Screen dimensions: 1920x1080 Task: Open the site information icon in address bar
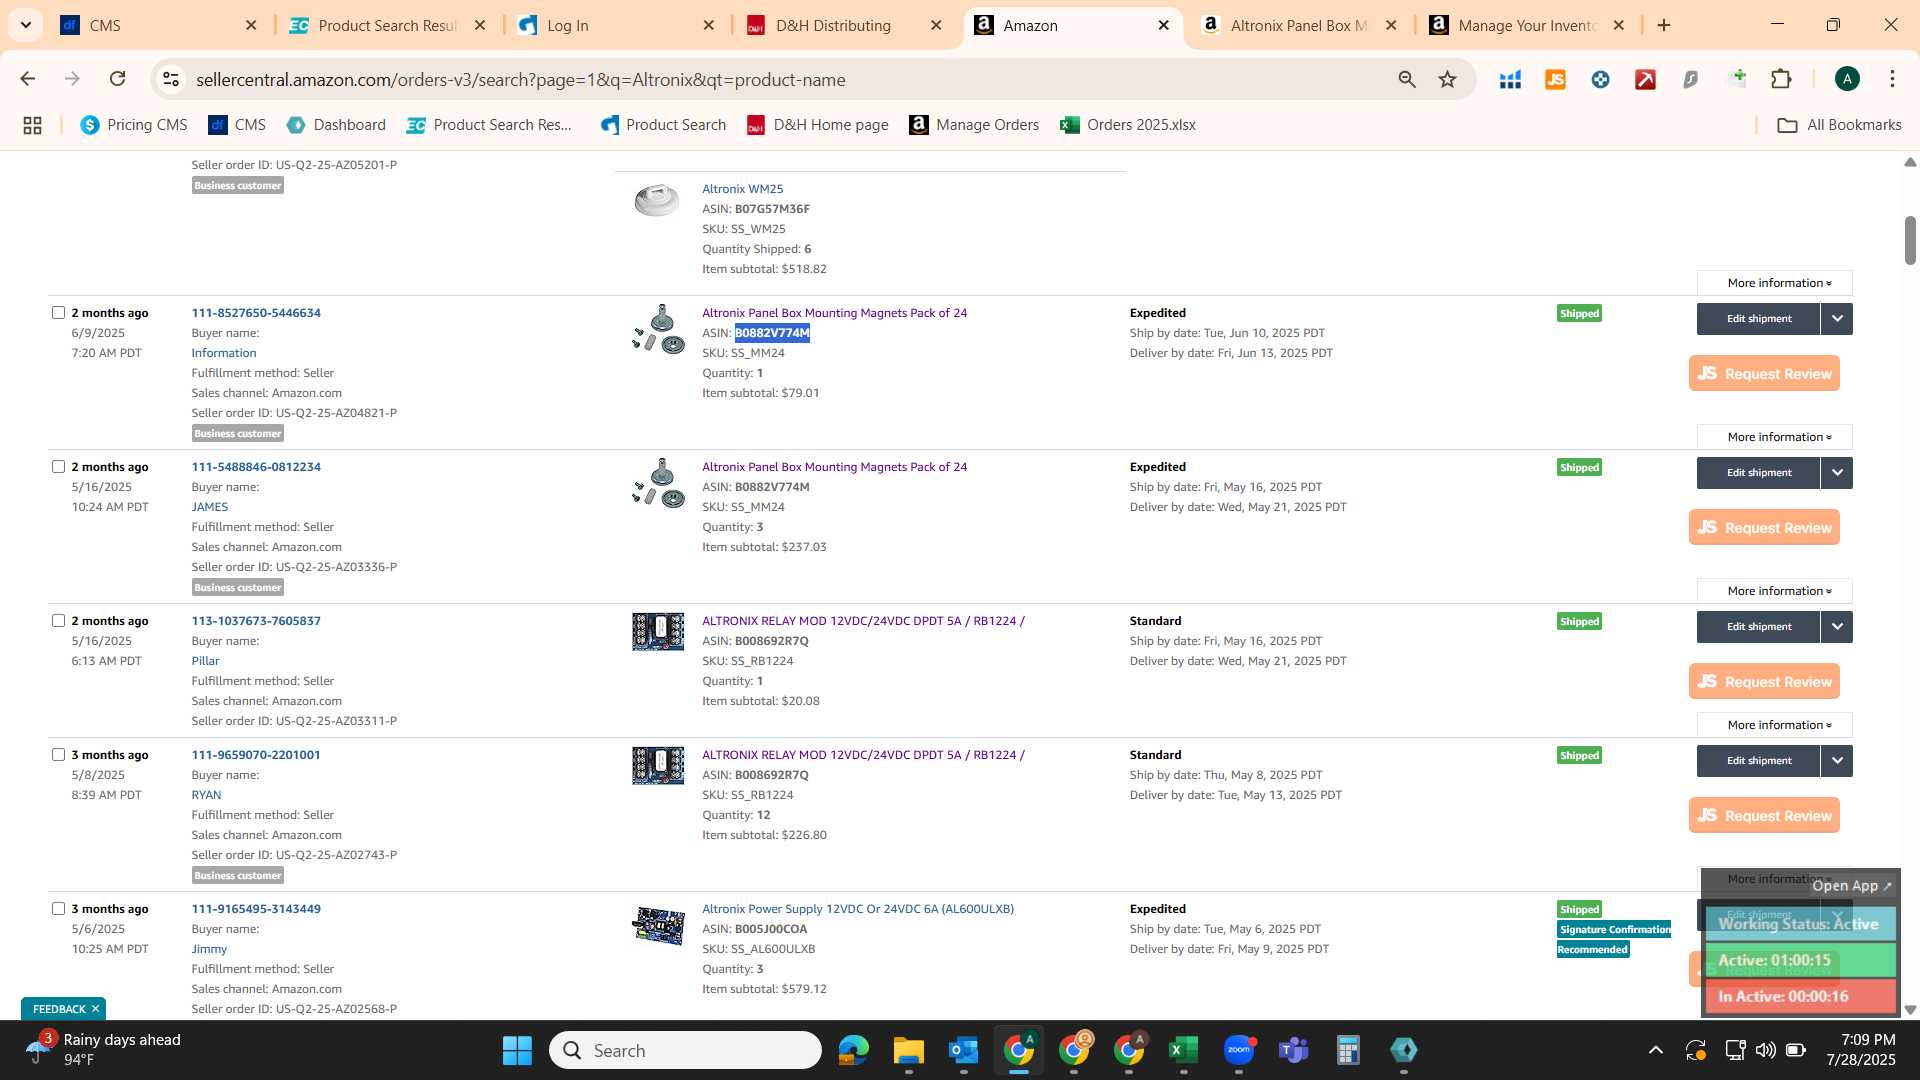pos(171,79)
